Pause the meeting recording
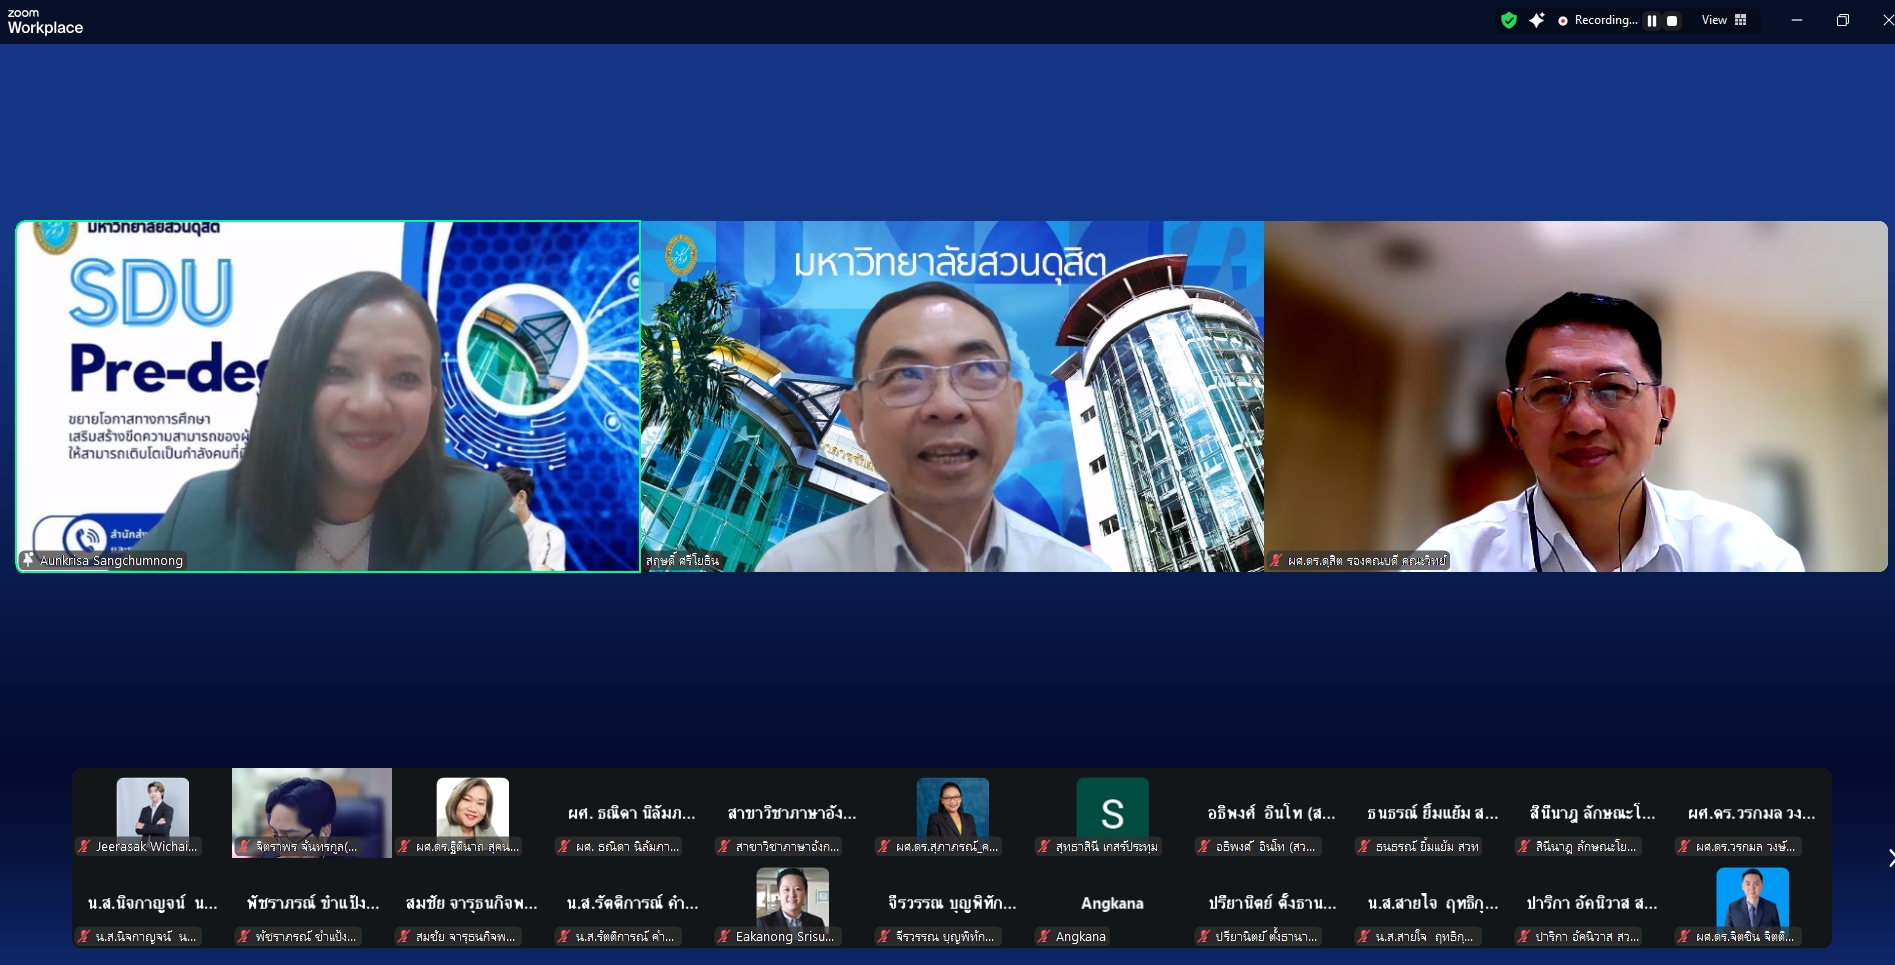 tap(1652, 20)
